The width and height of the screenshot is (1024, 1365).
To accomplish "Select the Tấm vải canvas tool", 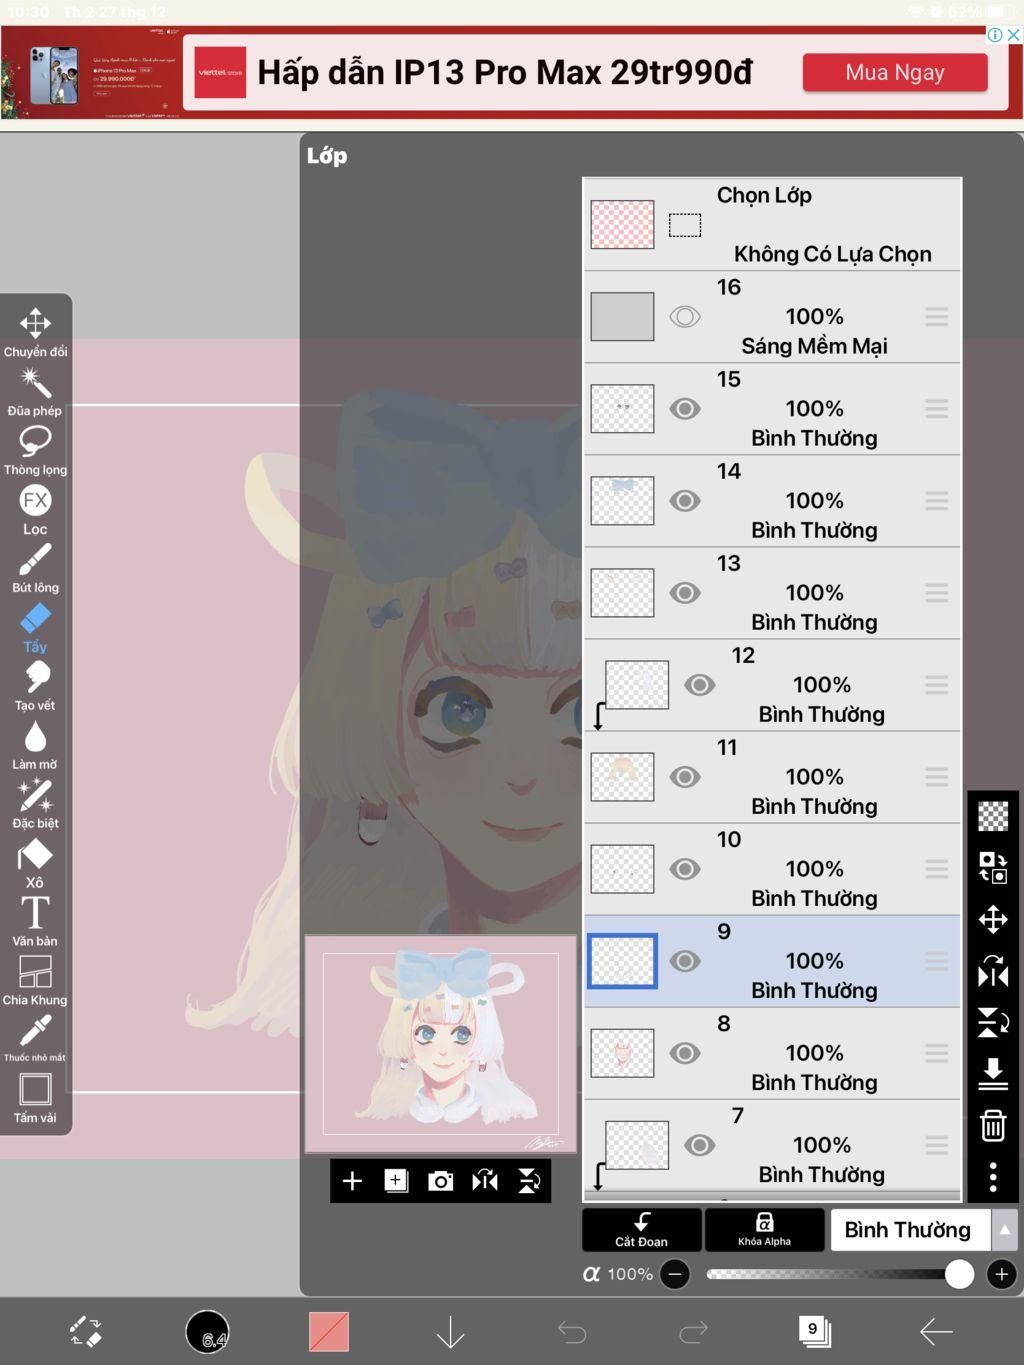I will coord(35,1098).
